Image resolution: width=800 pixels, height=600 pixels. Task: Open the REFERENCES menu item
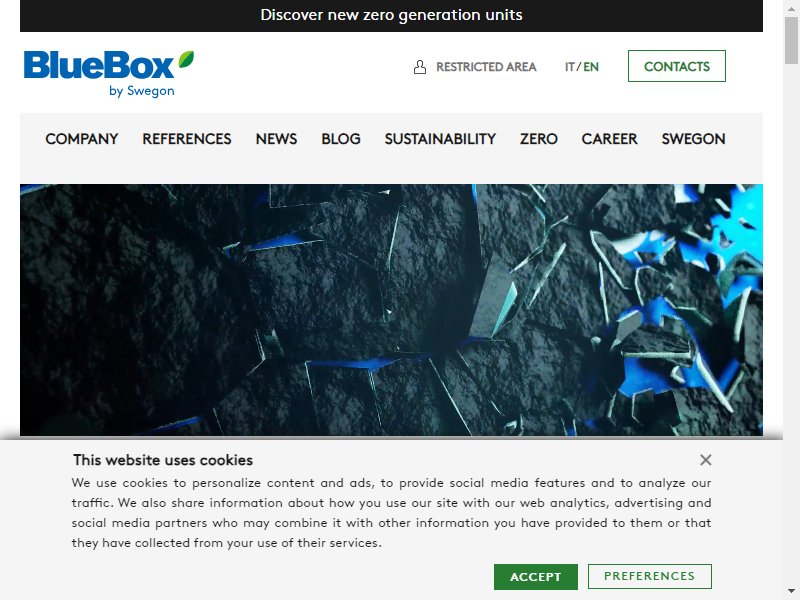coord(187,139)
